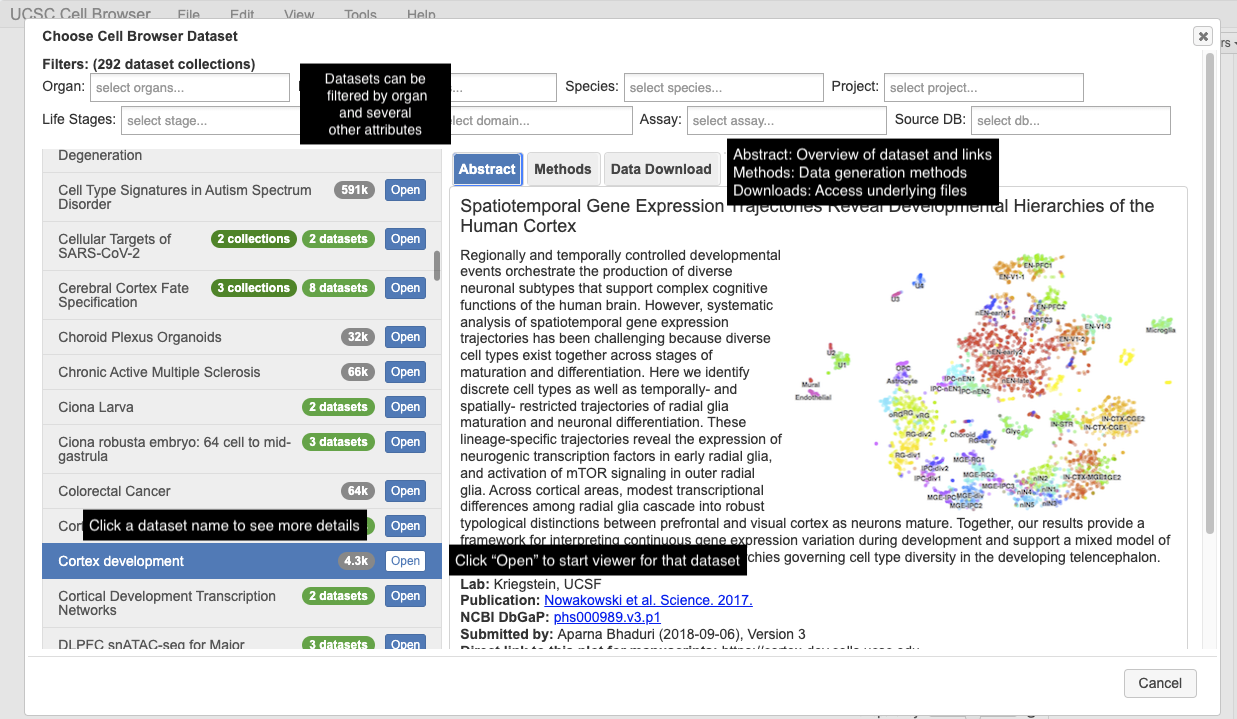Cancel the dataset selection dialog
The width and height of the screenshot is (1237, 719).
pyautogui.click(x=1160, y=683)
